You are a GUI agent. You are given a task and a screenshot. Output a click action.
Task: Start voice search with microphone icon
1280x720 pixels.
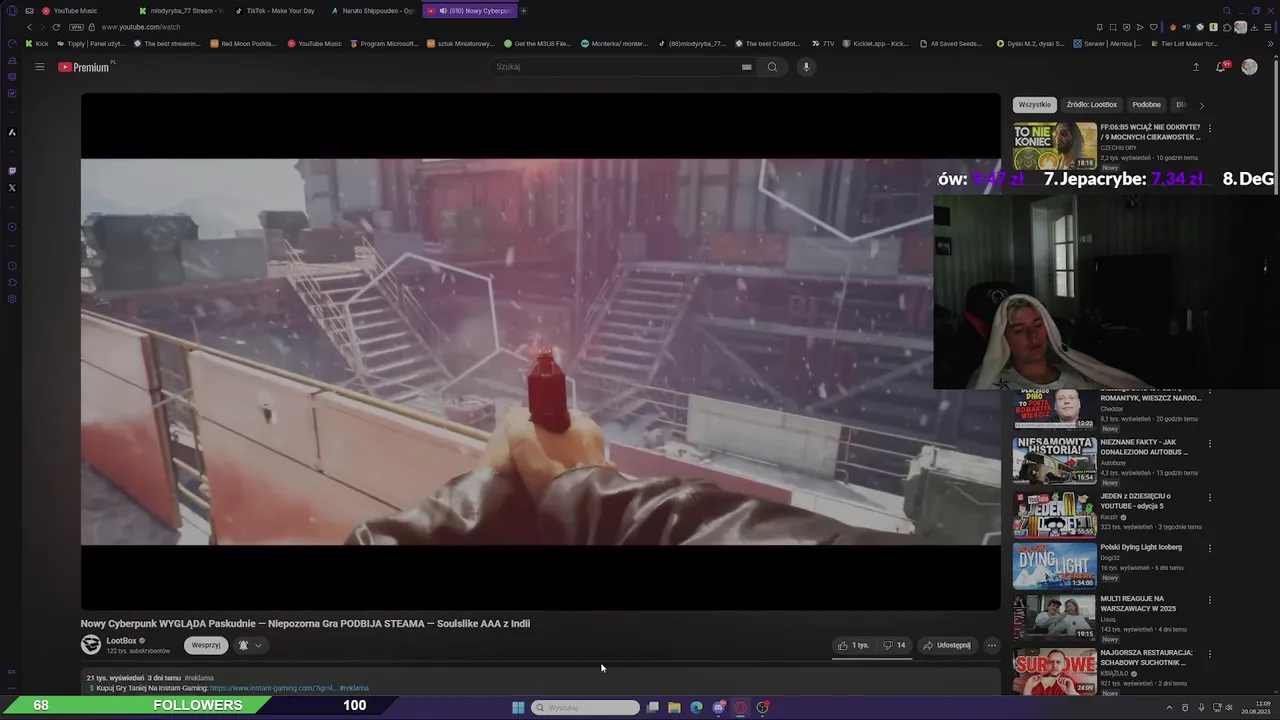806,67
